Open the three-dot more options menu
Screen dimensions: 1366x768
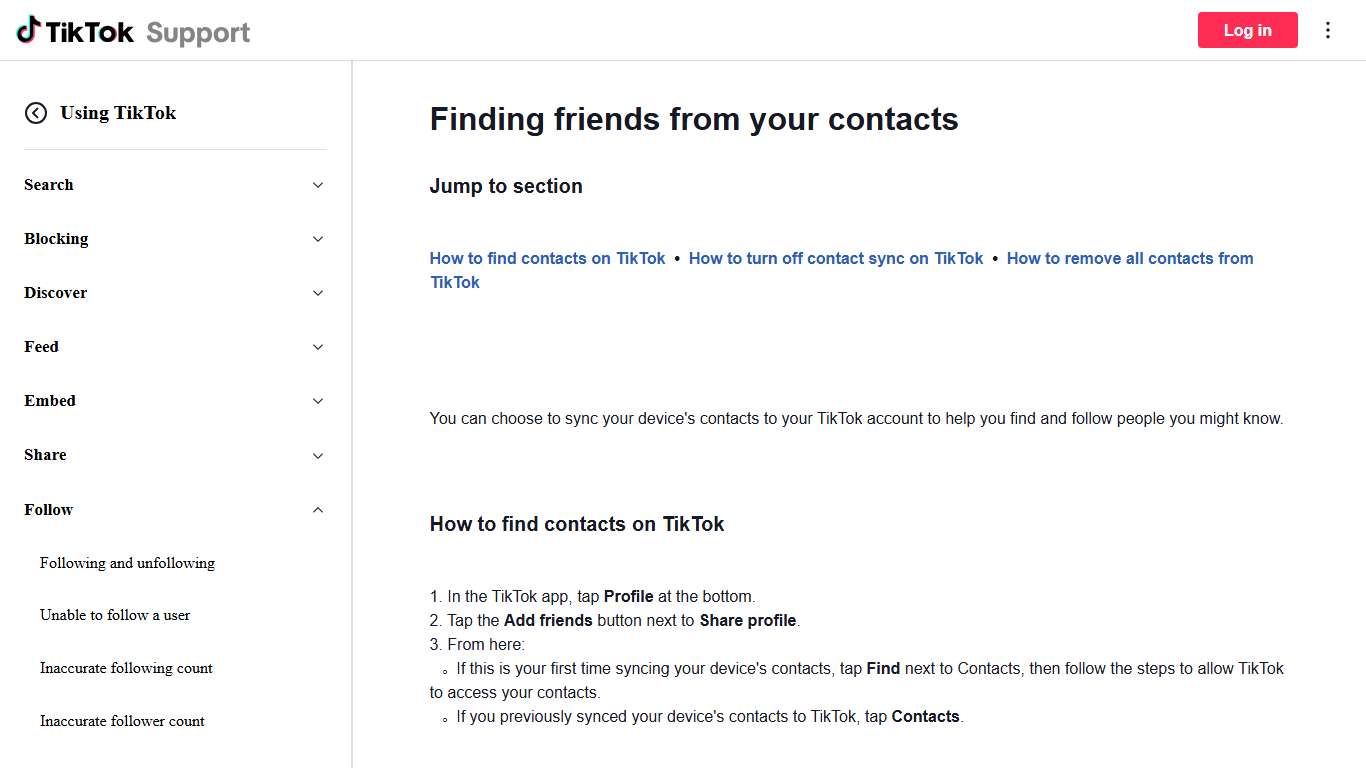[1328, 30]
